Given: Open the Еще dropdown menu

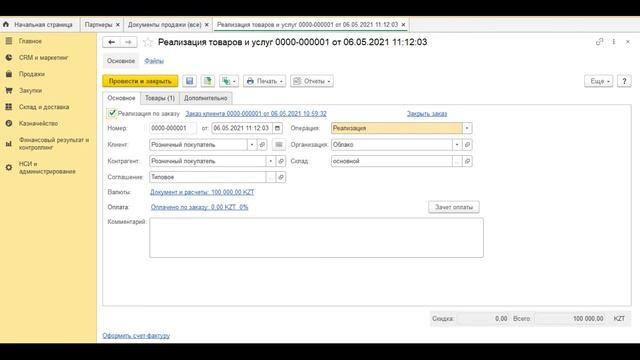Looking at the screenshot, I should pos(598,81).
